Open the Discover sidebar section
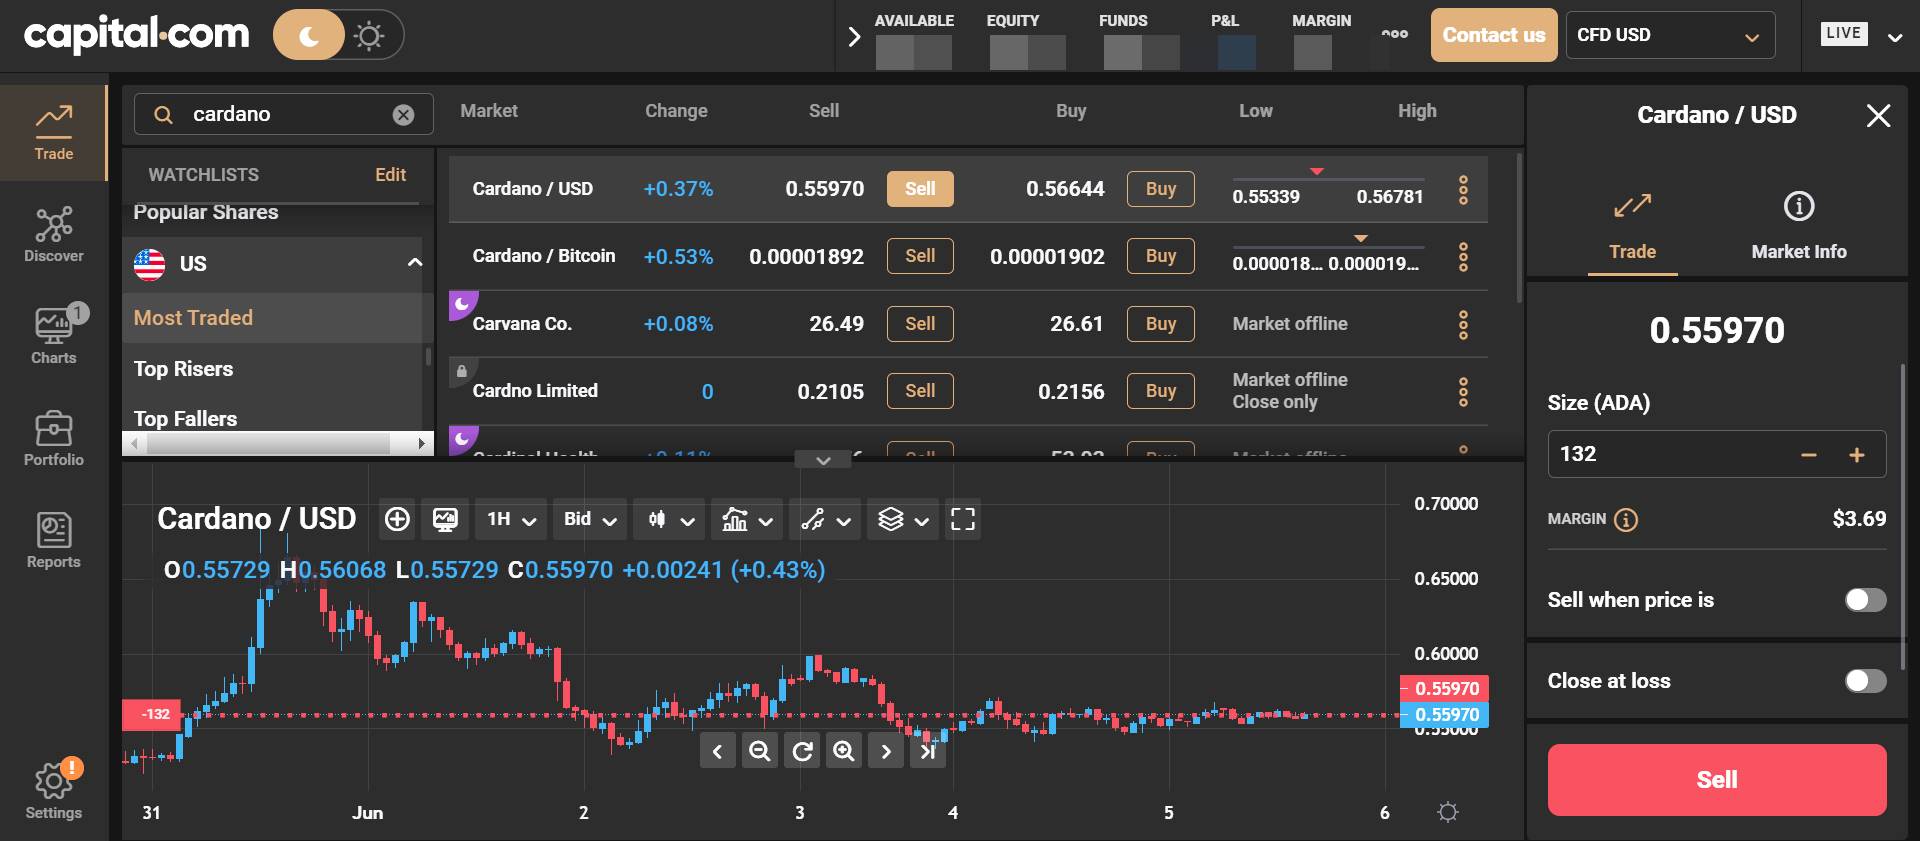Viewport: 1920px width, 841px height. 54,235
